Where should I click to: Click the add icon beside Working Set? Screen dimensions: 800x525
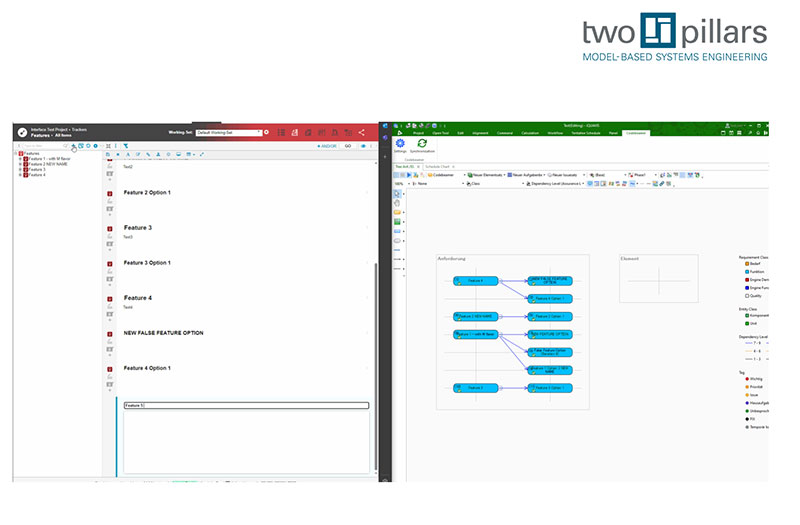coord(266,132)
